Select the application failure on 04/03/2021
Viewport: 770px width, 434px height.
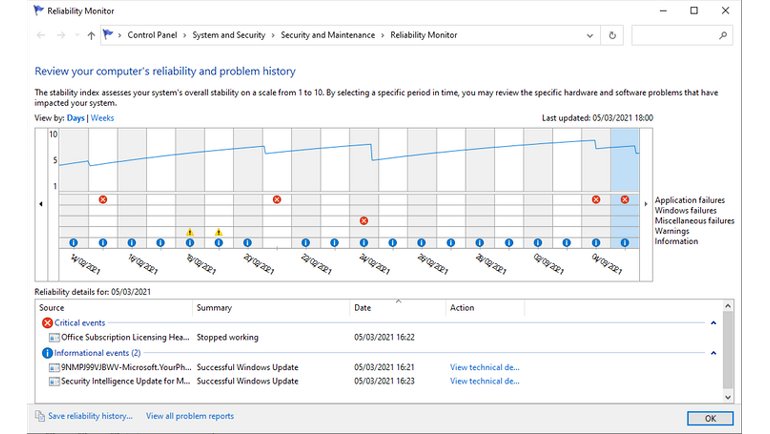[596, 199]
